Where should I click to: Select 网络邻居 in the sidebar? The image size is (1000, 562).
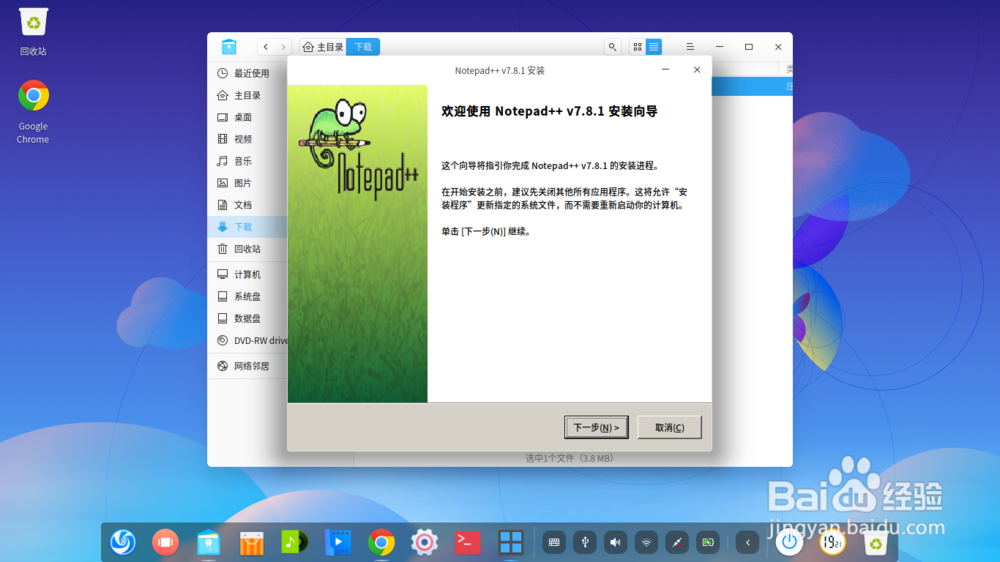pyautogui.click(x=247, y=366)
